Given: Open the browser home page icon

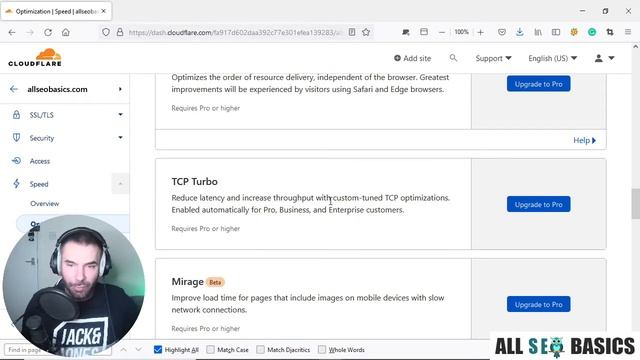Looking at the screenshot, I should point(66,32).
